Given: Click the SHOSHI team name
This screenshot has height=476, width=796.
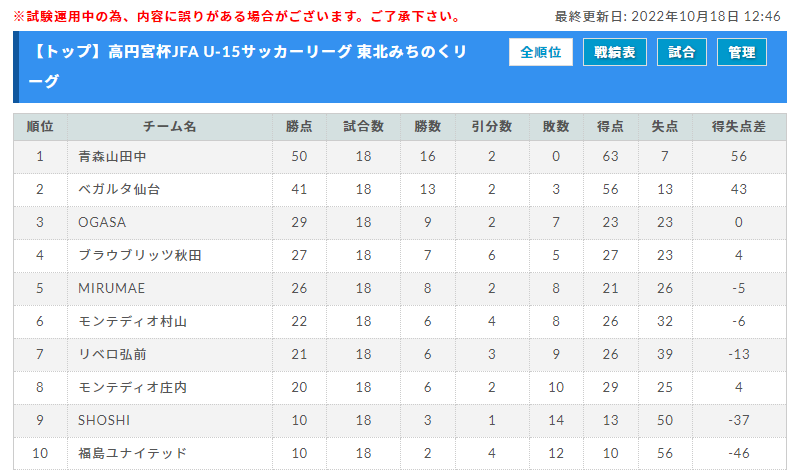Looking at the screenshot, I should coord(104,420).
